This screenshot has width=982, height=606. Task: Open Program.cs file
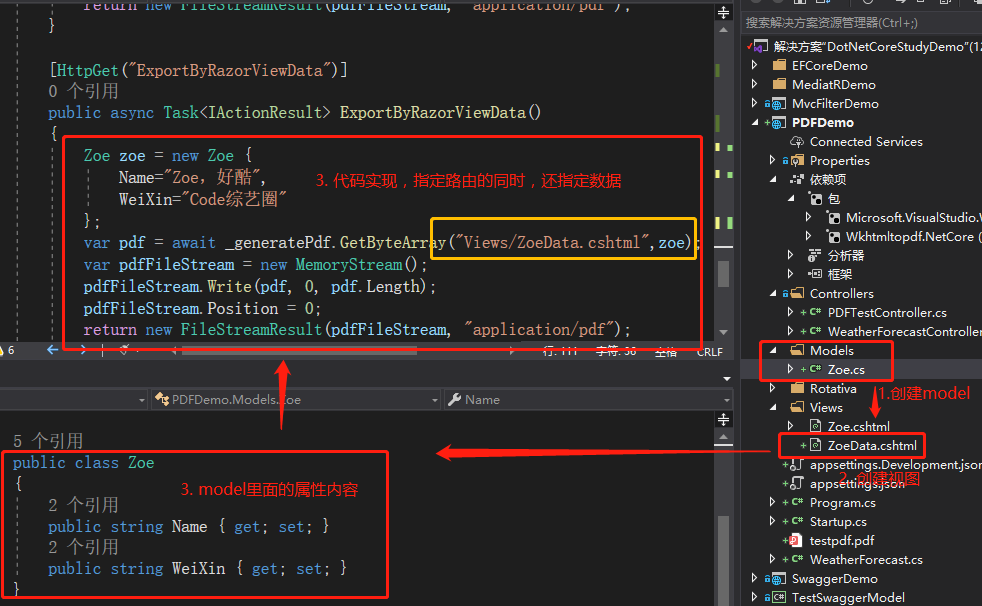[842, 503]
